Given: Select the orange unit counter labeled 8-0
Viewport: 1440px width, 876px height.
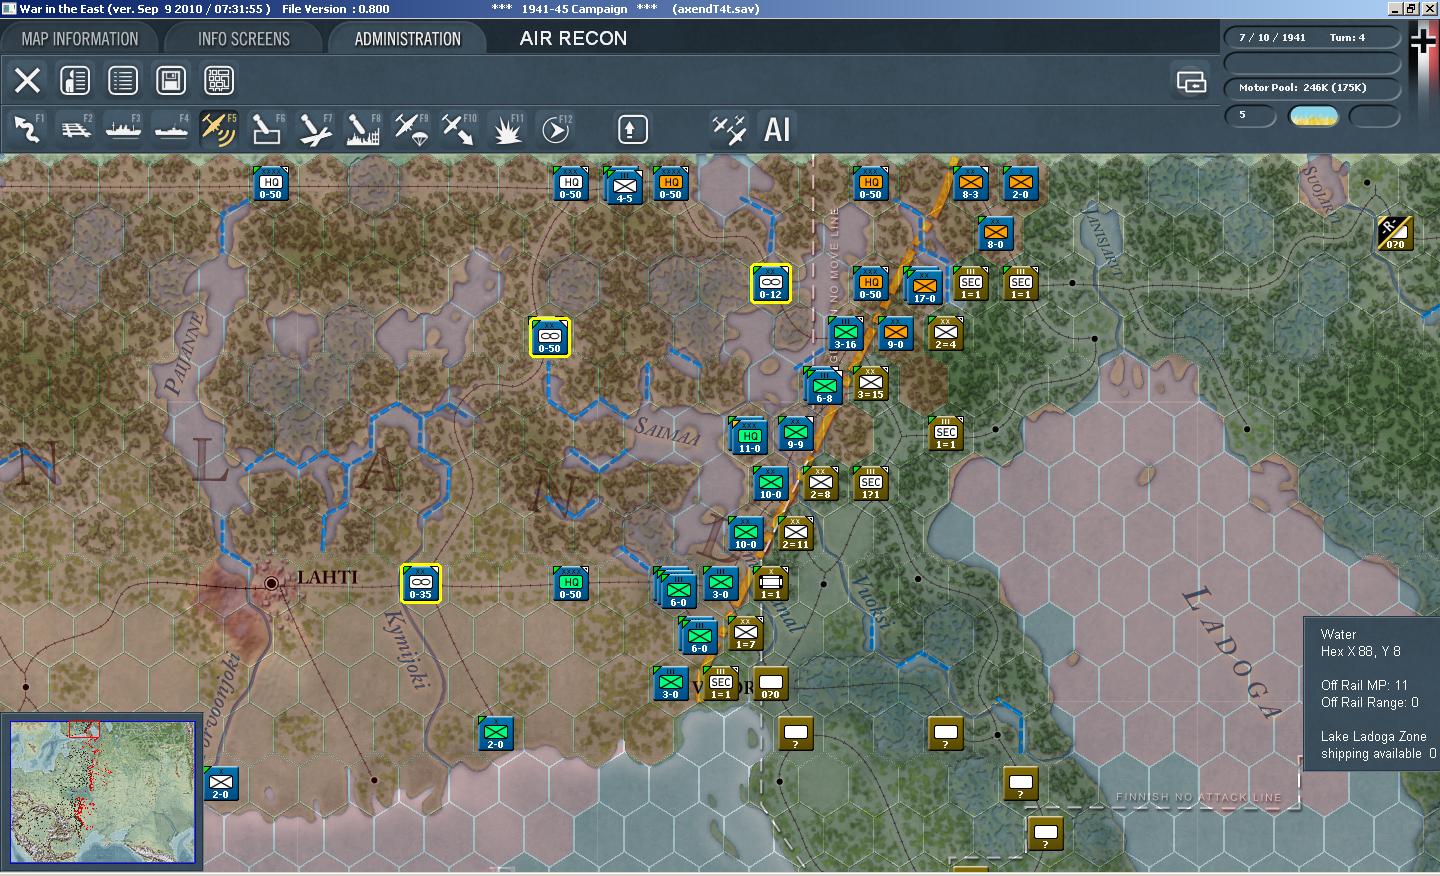Looking at the screenshot, I should (995, 233).
